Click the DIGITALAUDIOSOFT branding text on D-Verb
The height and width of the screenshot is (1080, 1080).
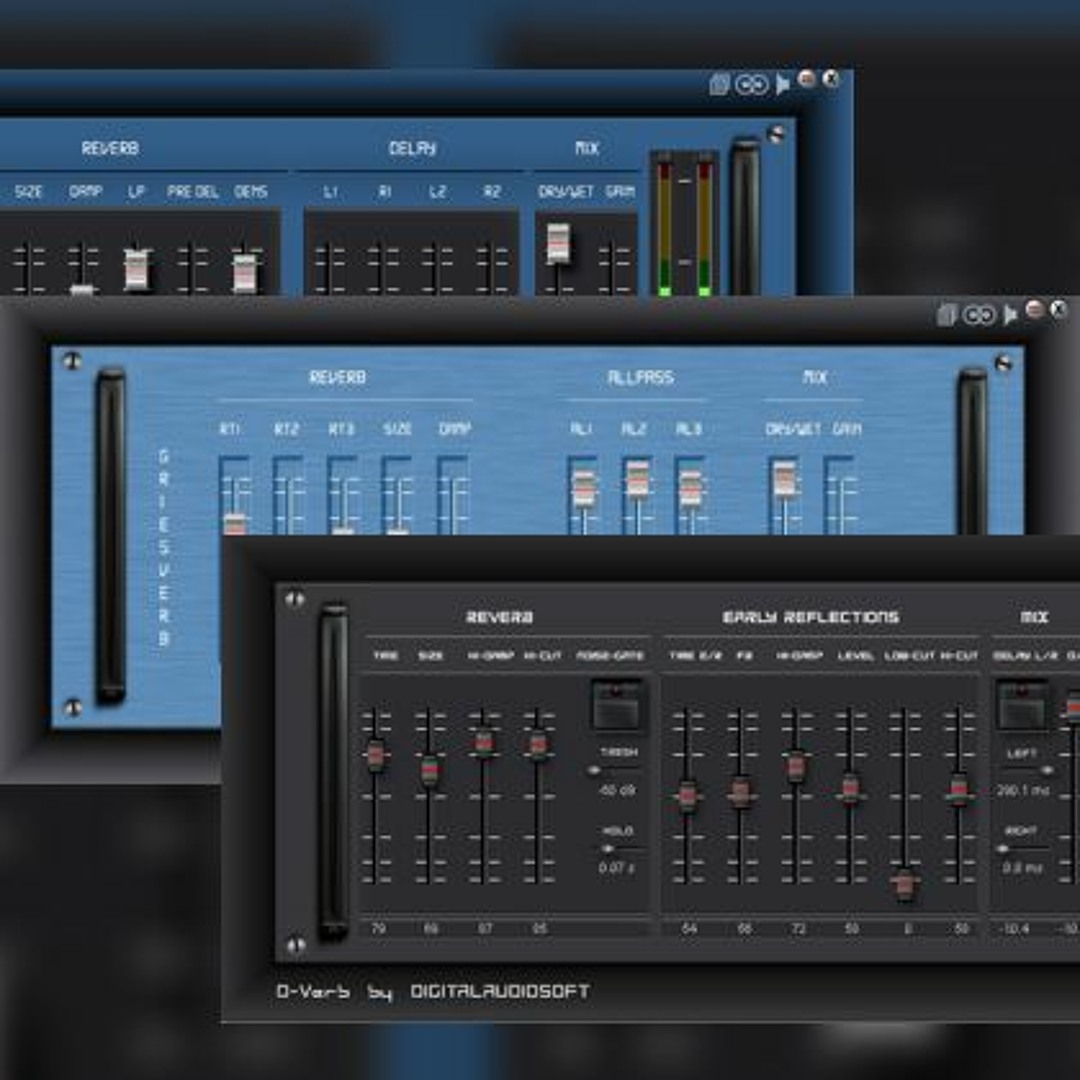(x=500, y=990)
